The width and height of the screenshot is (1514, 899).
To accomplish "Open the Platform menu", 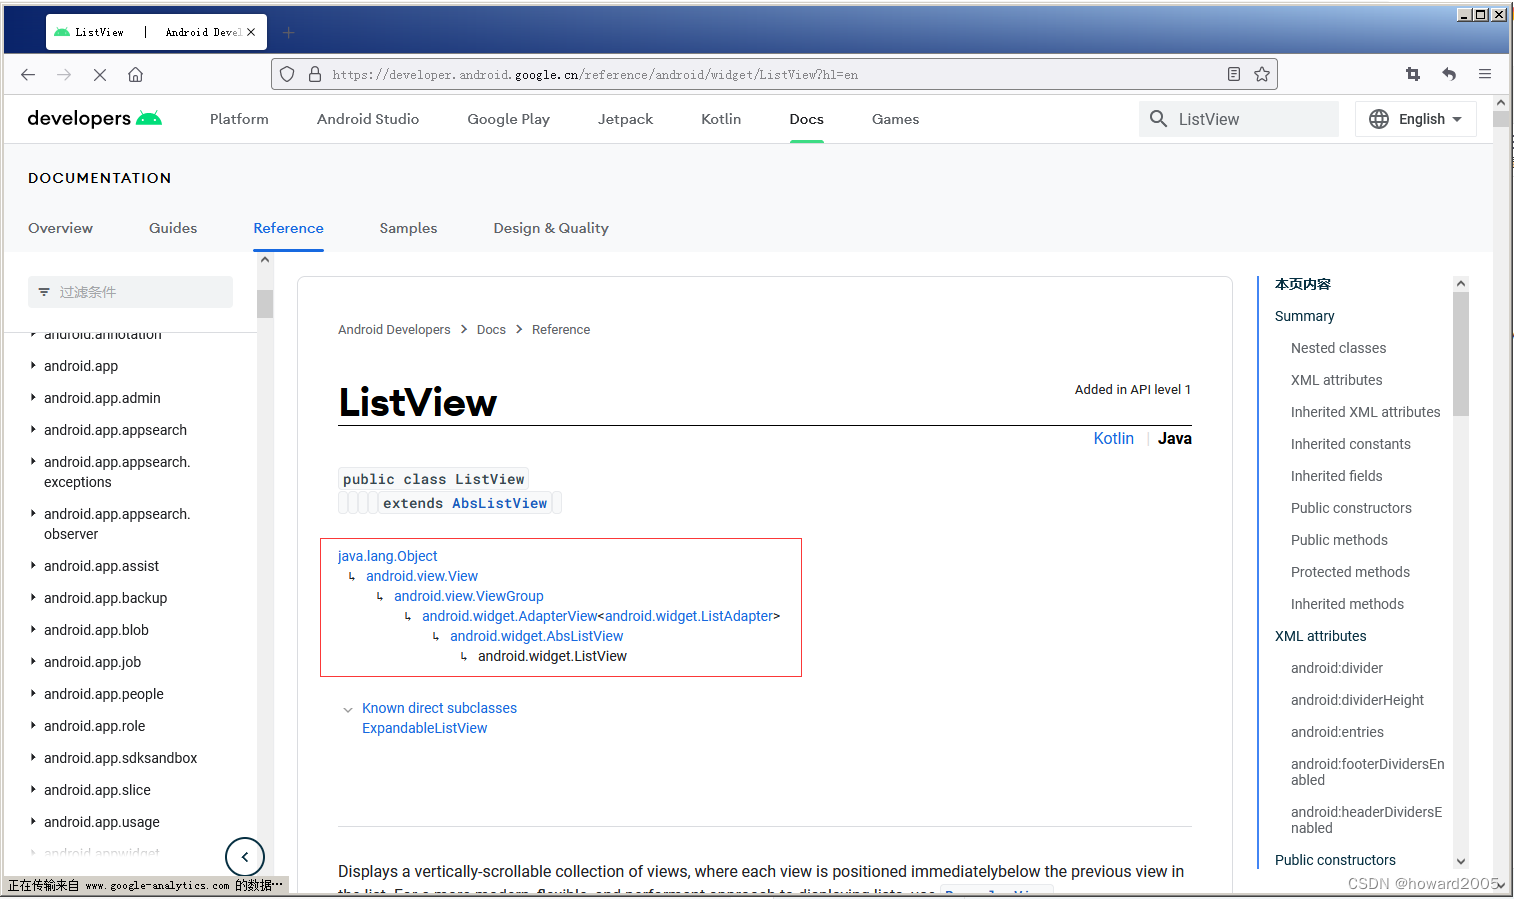I will 239,119.
